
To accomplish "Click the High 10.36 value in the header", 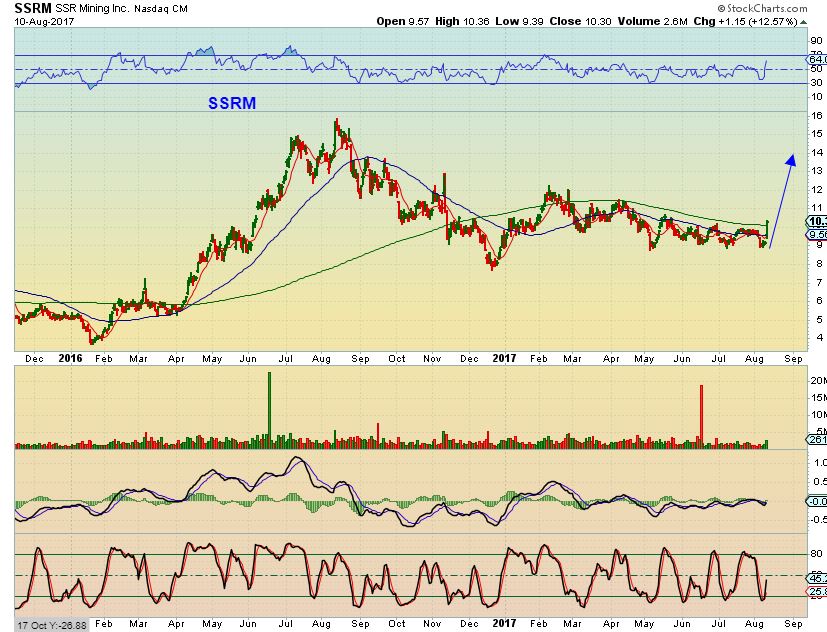I will click(462, 22).
